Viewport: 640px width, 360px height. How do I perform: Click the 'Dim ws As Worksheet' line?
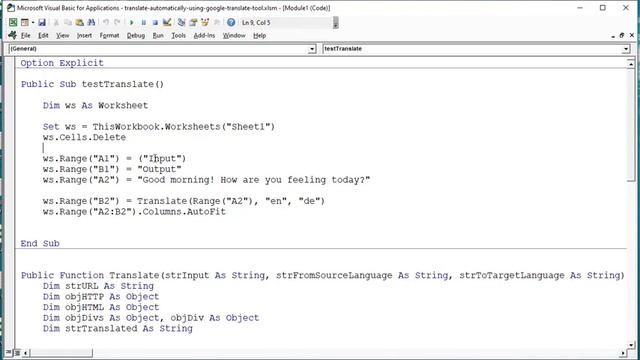click(96, 105)
